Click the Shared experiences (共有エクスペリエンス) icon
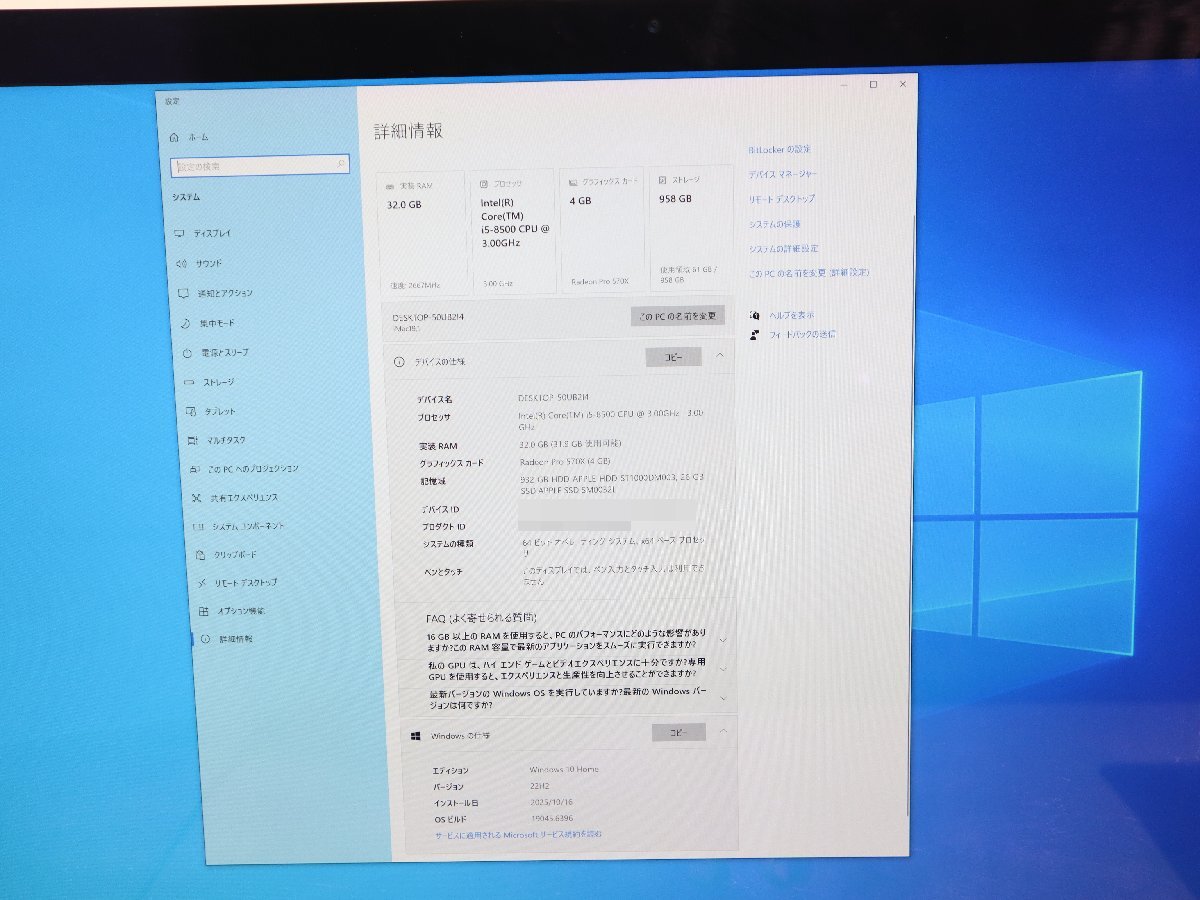The image size is (1200, 900). click(x=196, y=498)
